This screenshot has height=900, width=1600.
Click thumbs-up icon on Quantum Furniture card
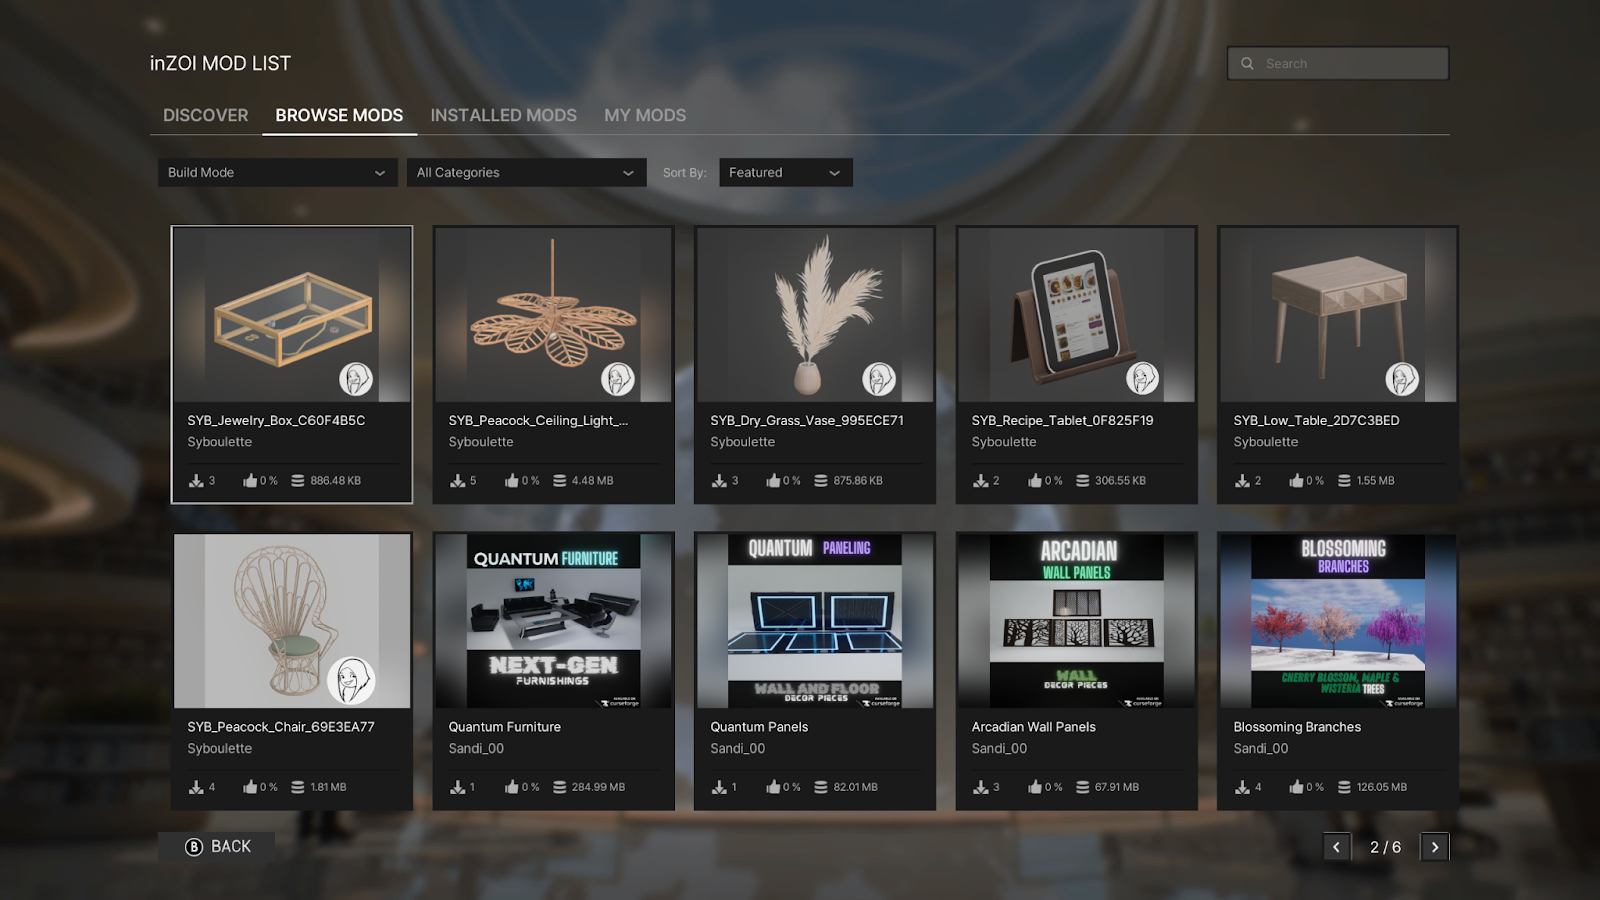(512, 788)
